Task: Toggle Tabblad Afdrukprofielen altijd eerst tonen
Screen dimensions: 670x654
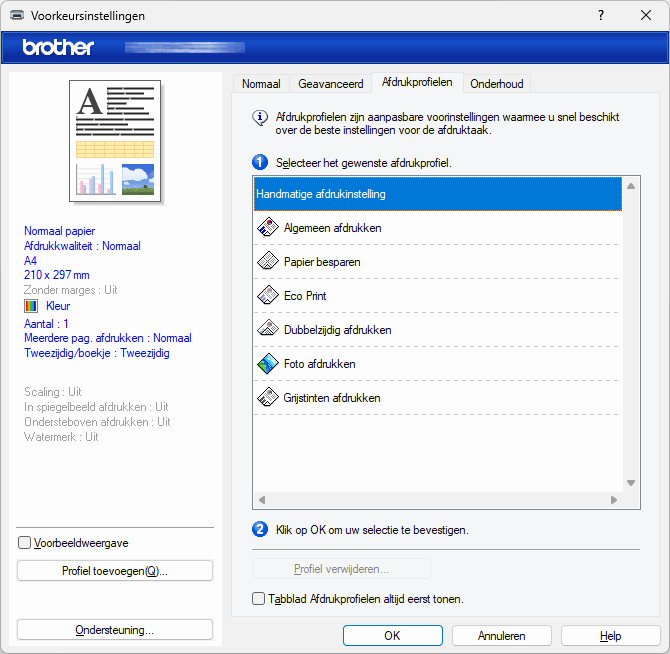Action: point(259,599)
